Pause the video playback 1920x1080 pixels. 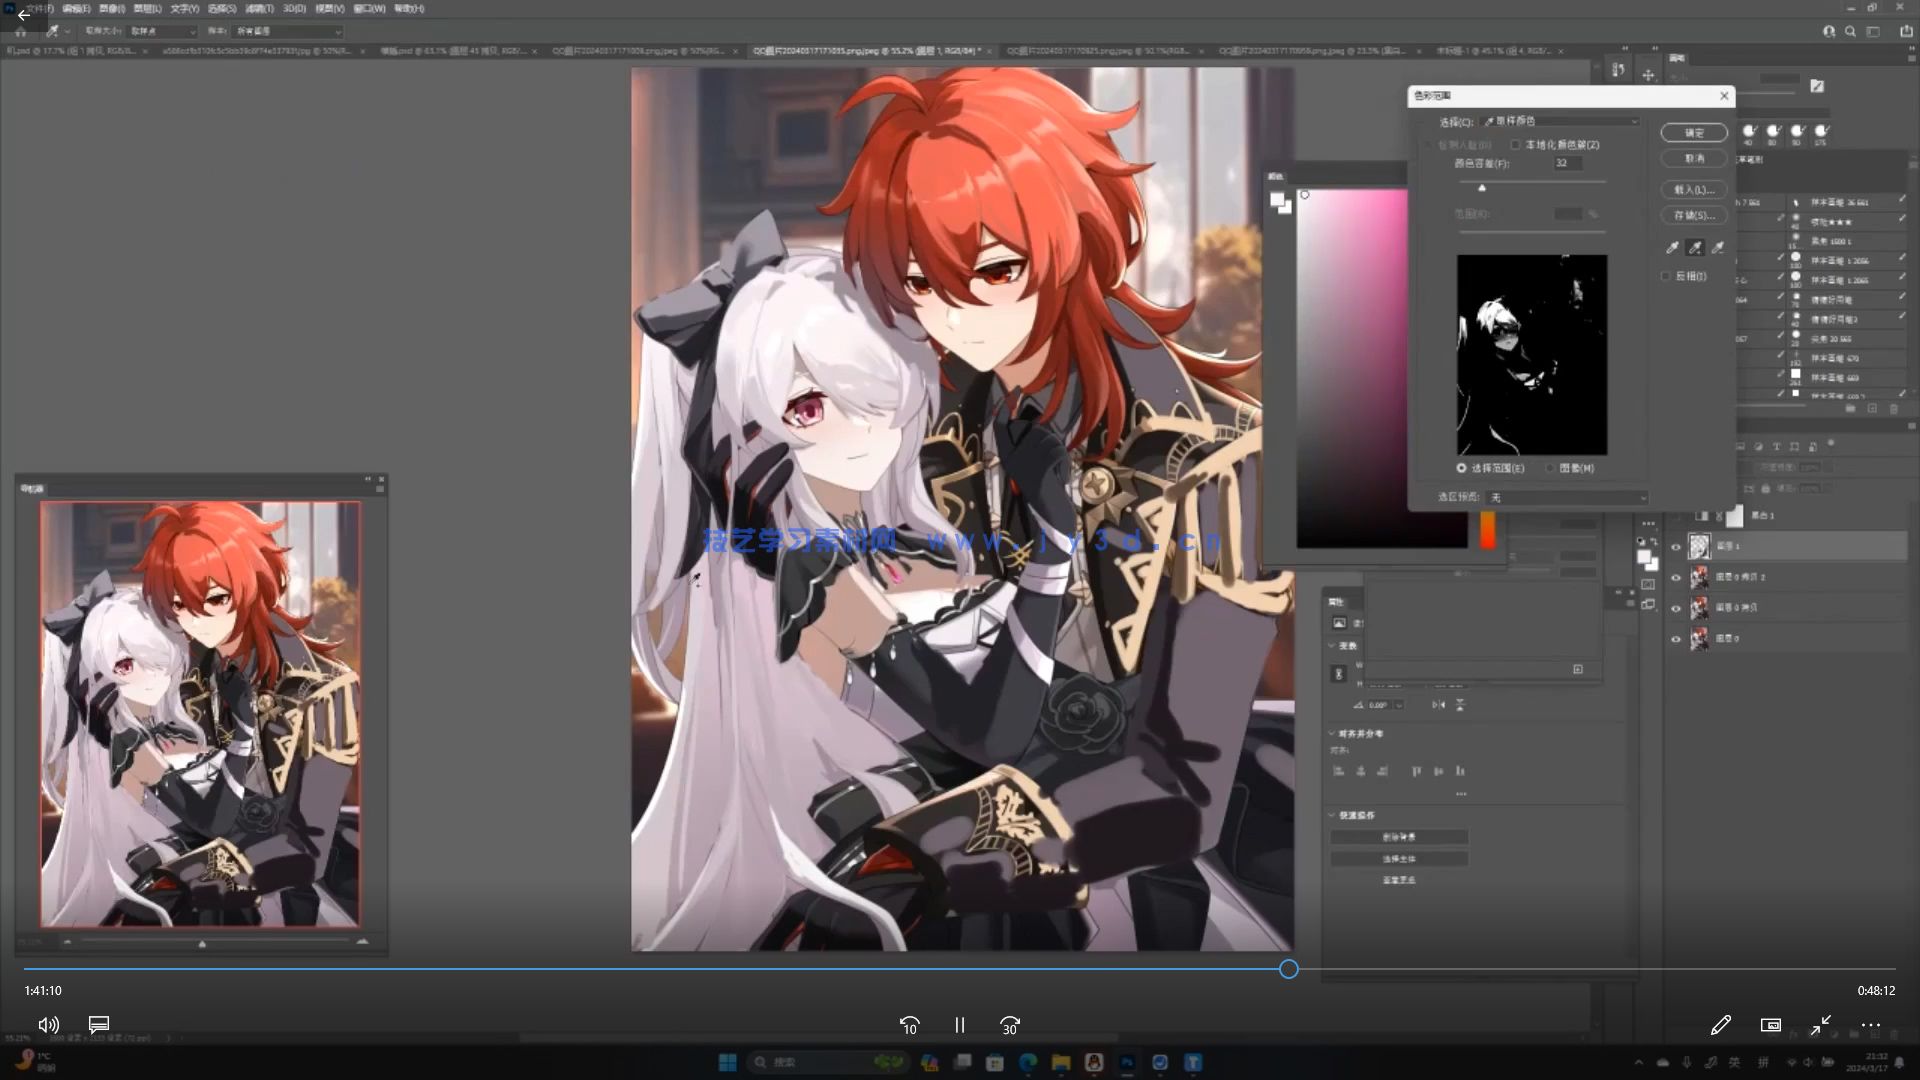coord(959,1025)
